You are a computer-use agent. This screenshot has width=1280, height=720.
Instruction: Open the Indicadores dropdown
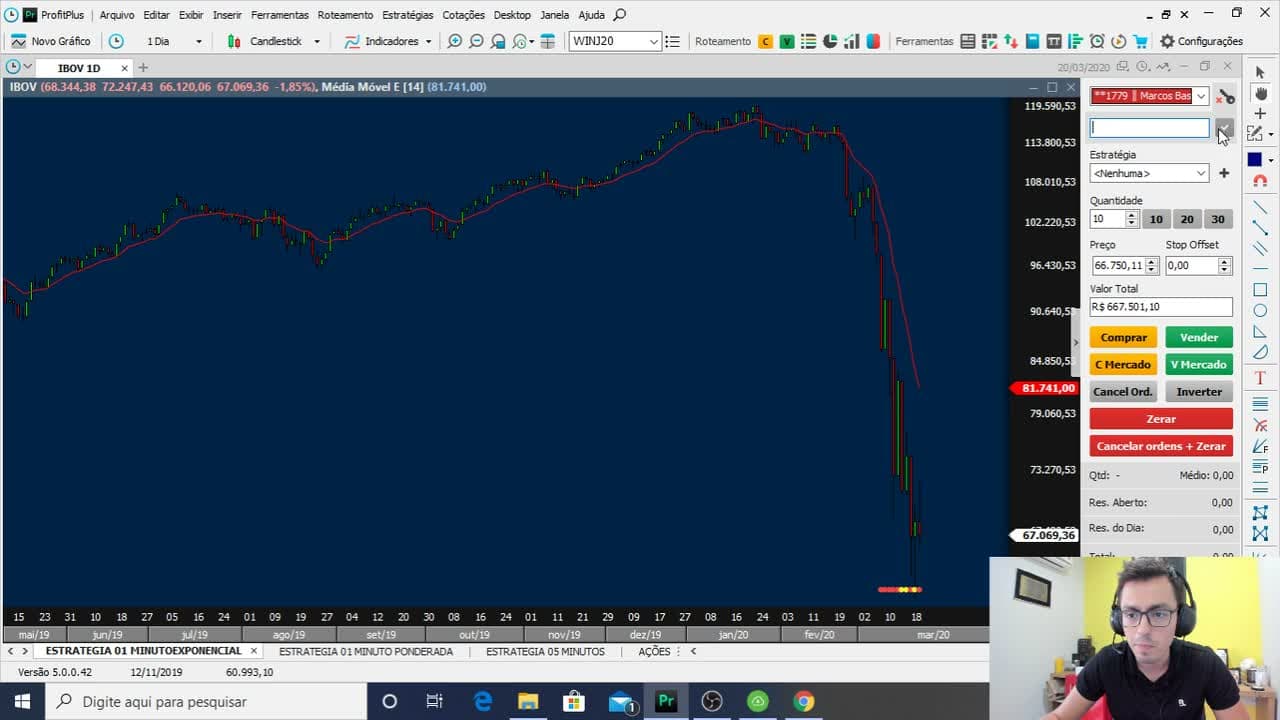coord(428,41)
